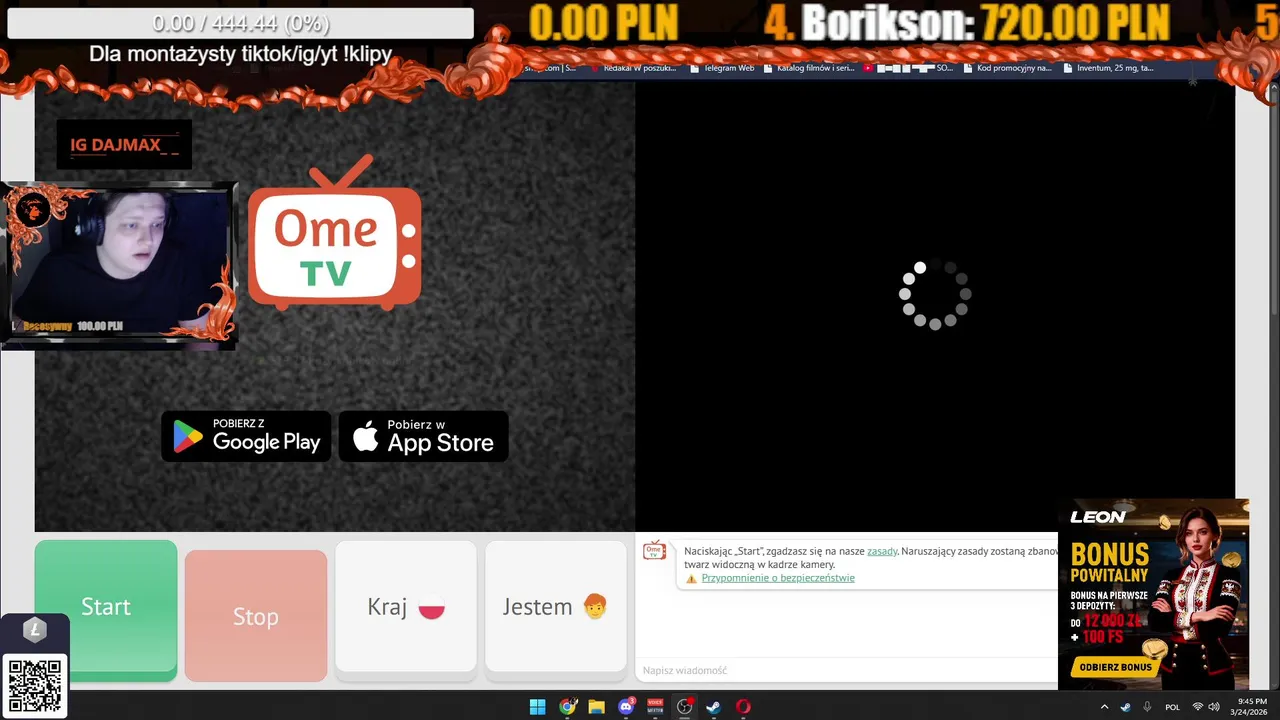Open Opera browser from the taskbar

click(743, 707)
